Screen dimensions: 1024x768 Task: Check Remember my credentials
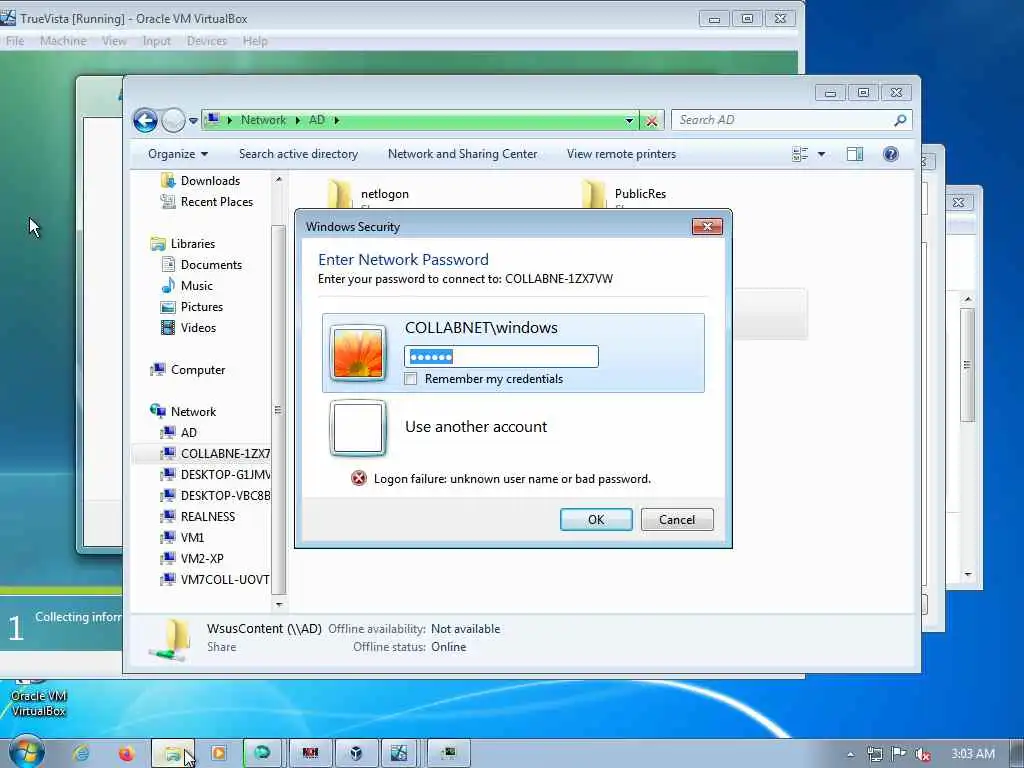(x=411, y=379)
